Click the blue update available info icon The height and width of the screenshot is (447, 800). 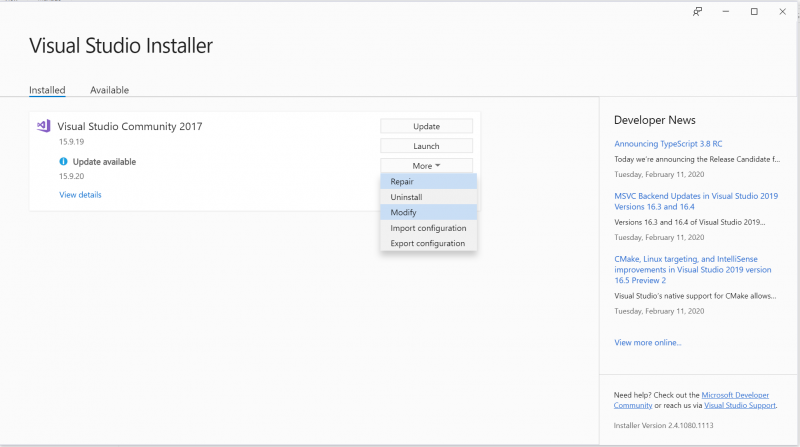[63, 161]
